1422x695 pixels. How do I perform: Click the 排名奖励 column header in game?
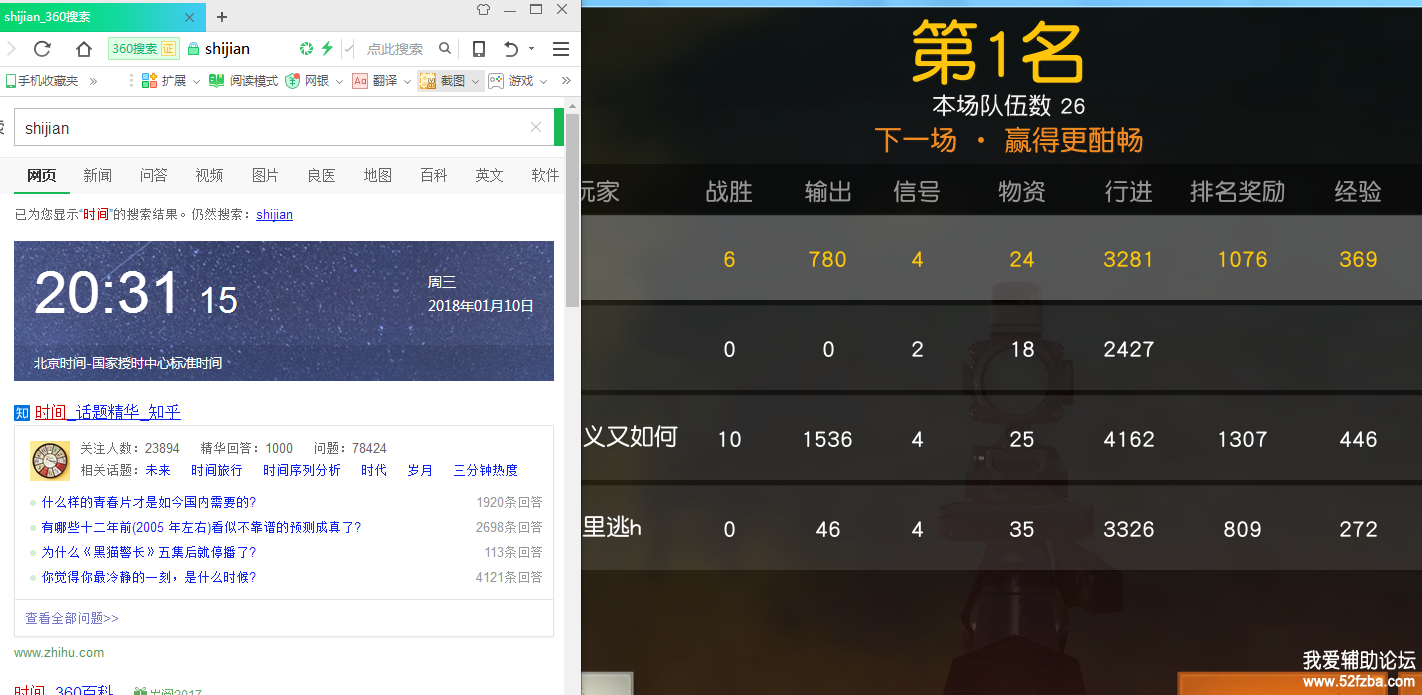1237,190
